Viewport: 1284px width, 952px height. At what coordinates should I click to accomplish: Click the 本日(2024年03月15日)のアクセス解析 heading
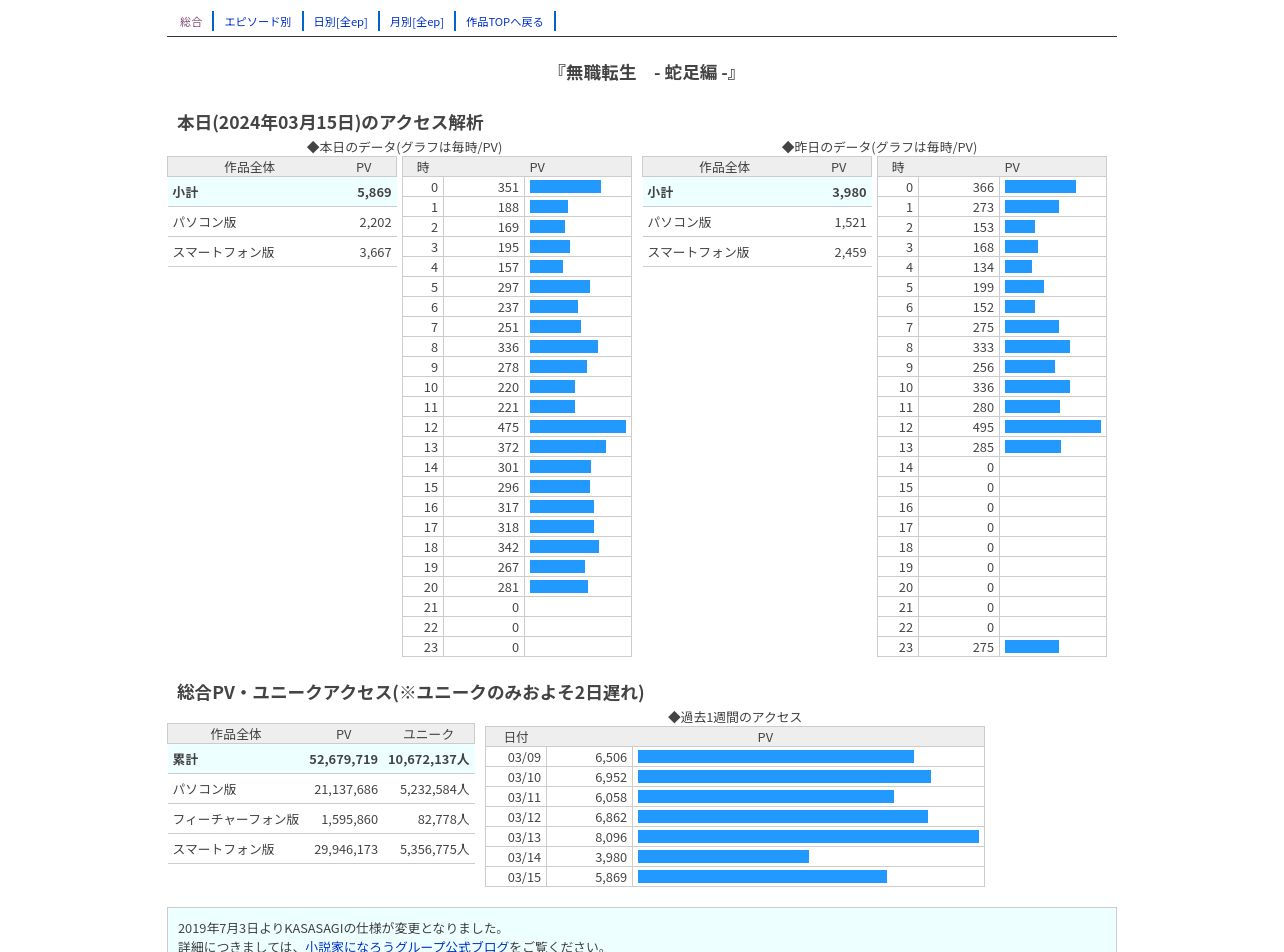[330, 122]
